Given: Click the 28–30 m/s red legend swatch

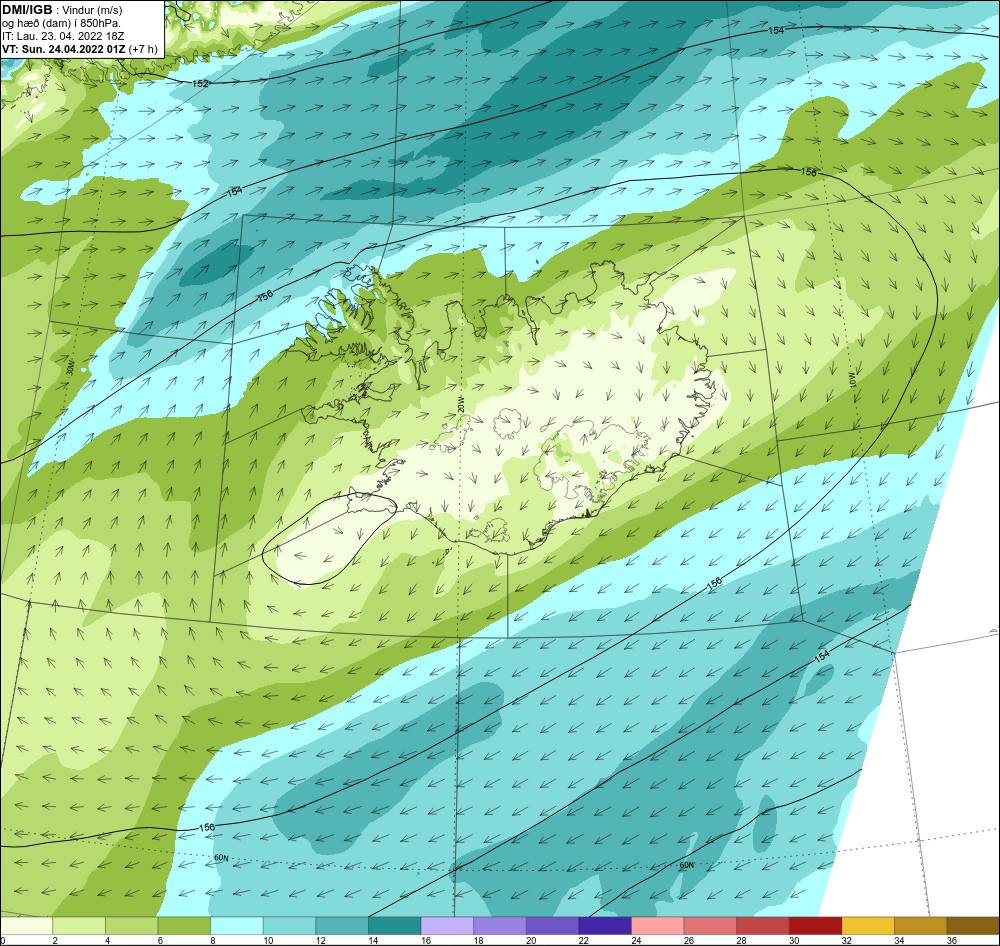Looking at the screenshot, I should pyautogui.click(x=763, y=926).
